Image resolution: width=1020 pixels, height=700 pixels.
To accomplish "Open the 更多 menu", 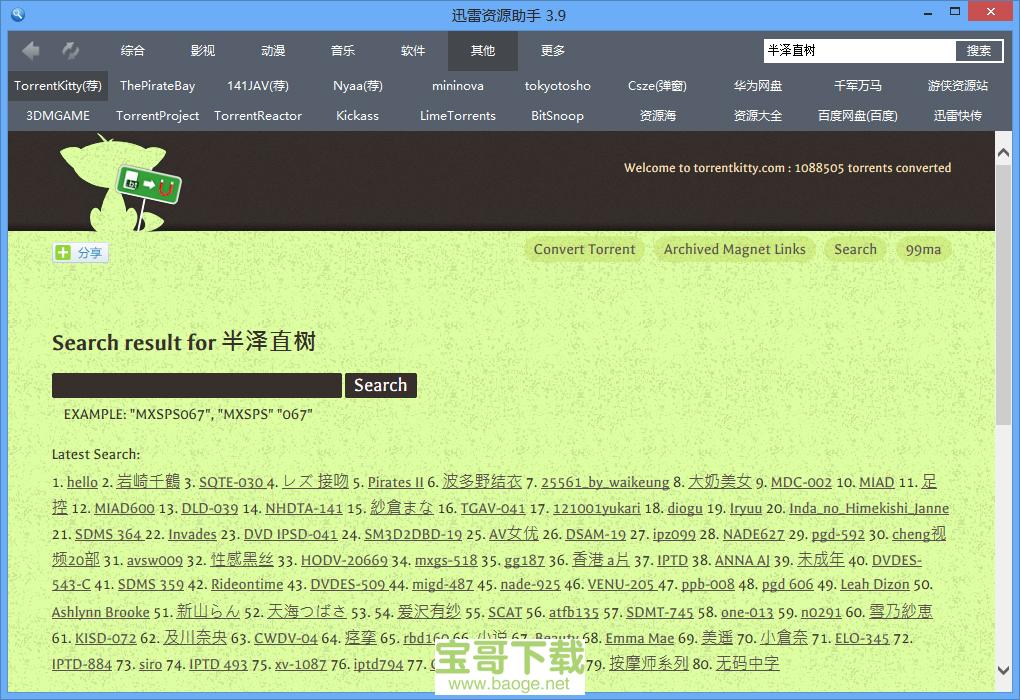I will tap(553, 50).
